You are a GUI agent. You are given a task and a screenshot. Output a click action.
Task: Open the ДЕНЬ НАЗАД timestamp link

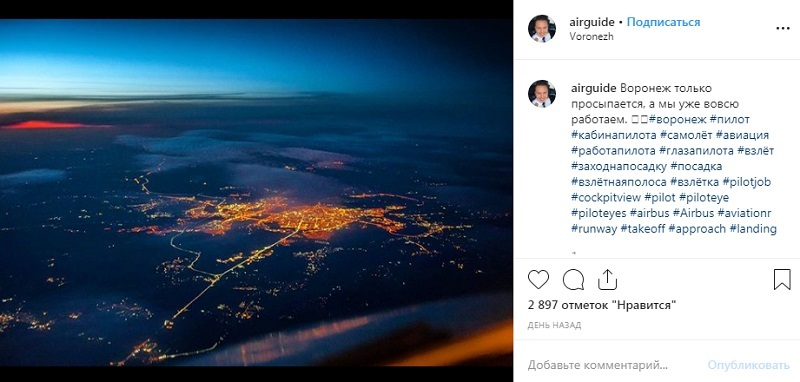click(x=554, y=325)
